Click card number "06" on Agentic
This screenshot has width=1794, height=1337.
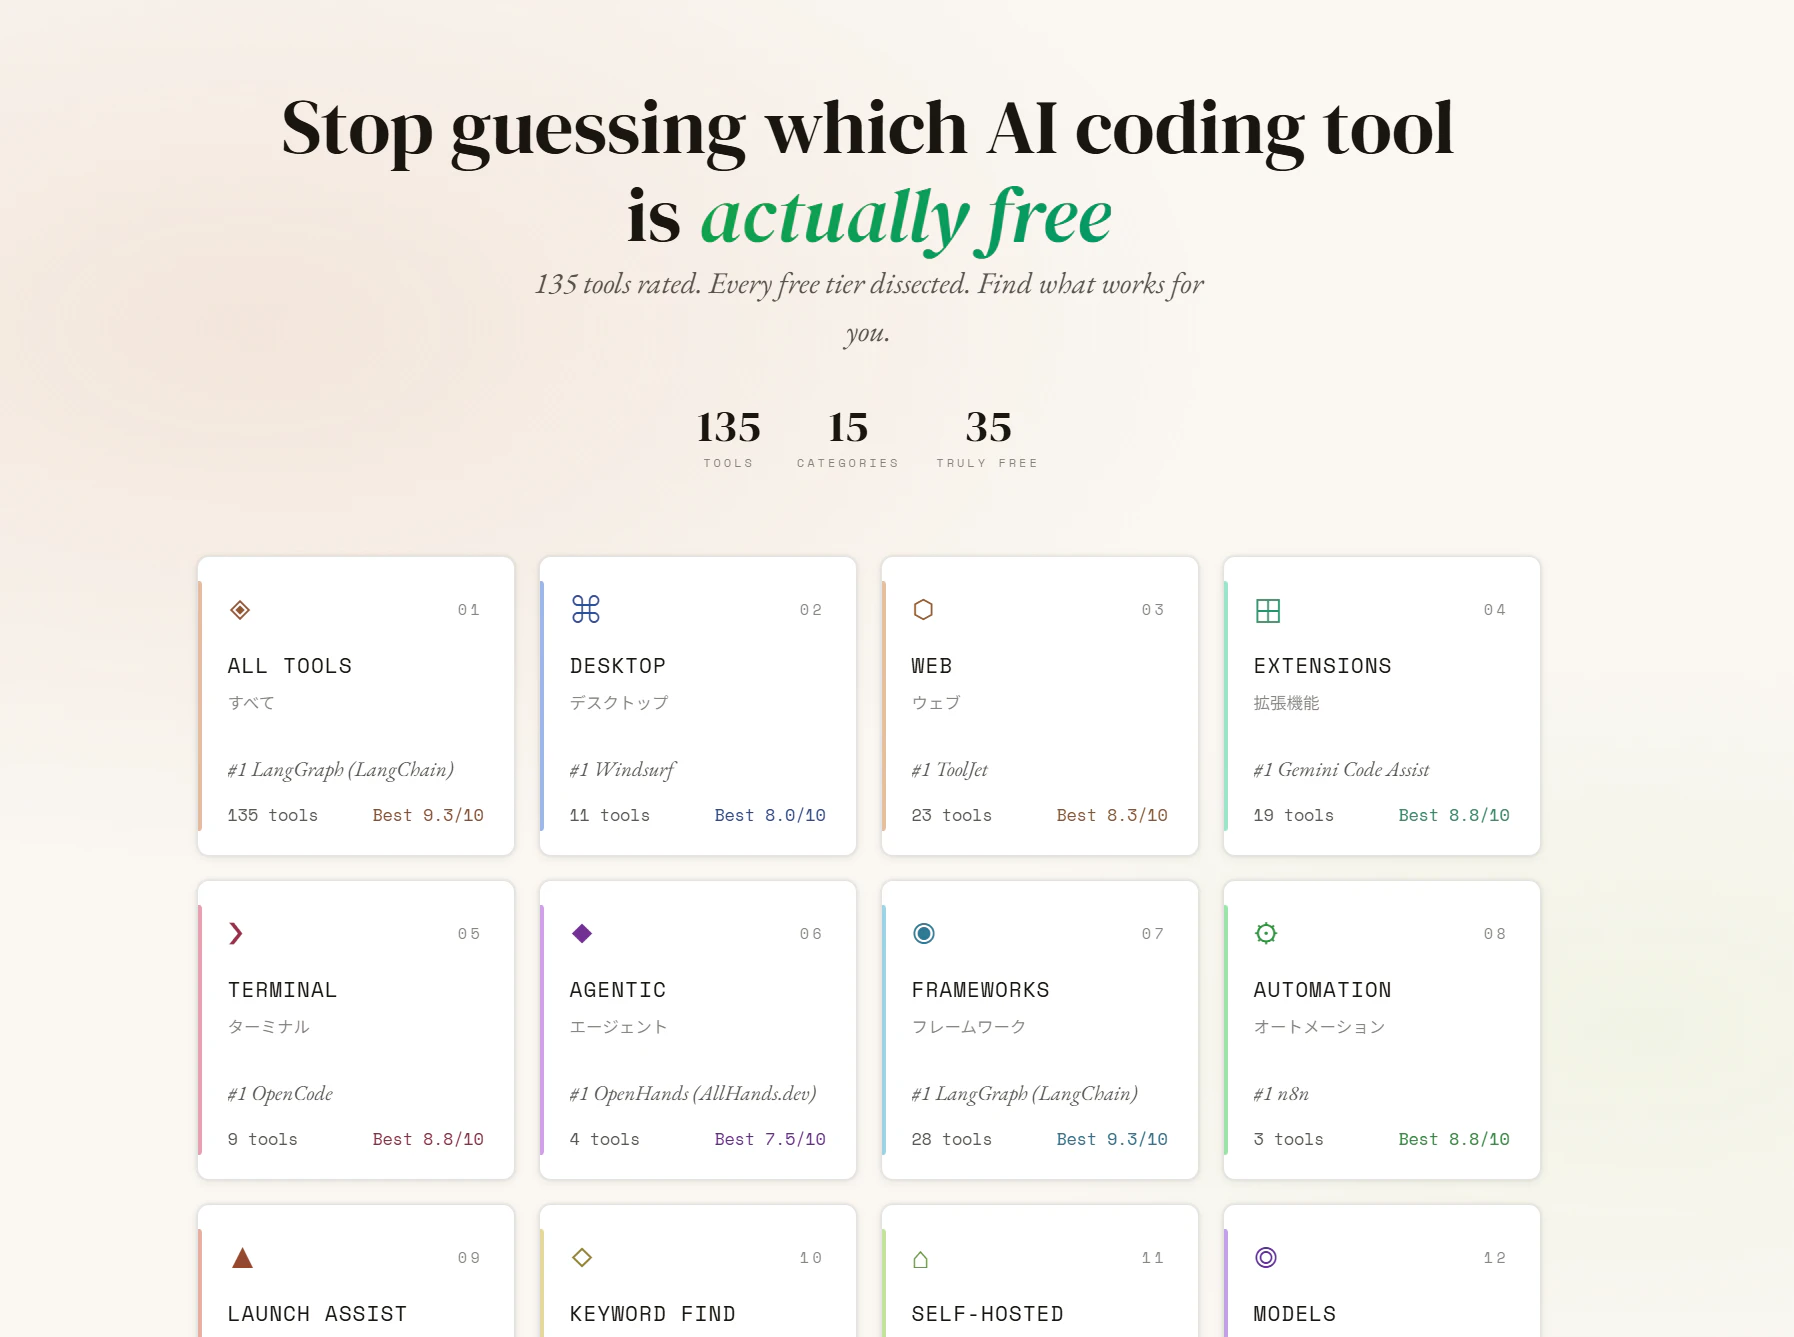point(811,934)
